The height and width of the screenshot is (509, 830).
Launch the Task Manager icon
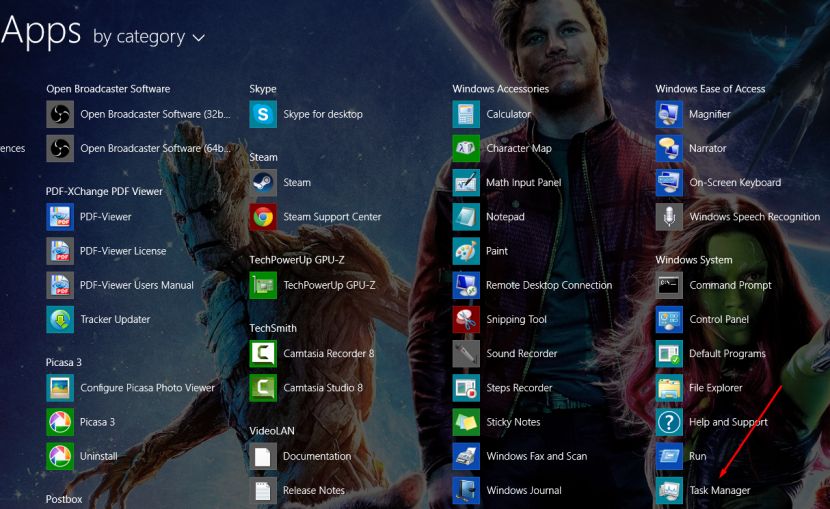point(669,490)
